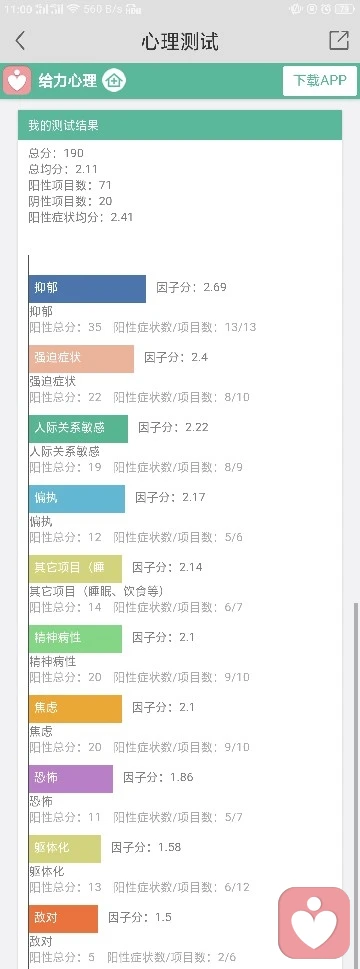Select the orange 焦虑 bar
The height and width of the screenshot is (969, 360).
tap(75, 708)
